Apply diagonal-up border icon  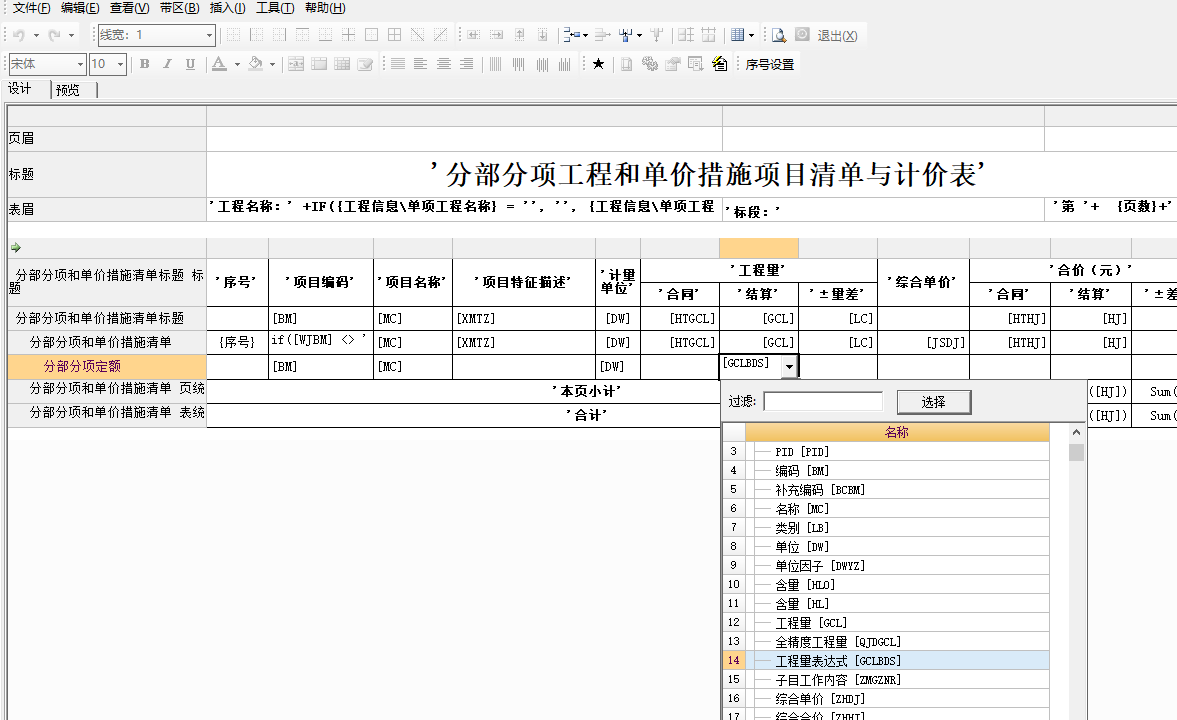(441, 35)
